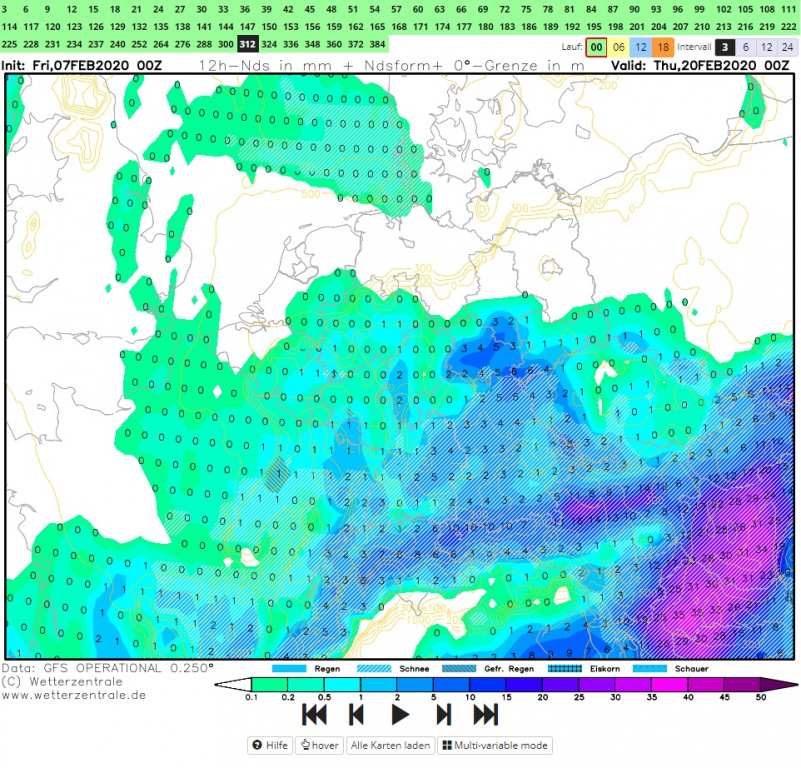This screenshot has height=768, width=801.
Task: Jump to the last forecast frame
Action: [485, 714]
